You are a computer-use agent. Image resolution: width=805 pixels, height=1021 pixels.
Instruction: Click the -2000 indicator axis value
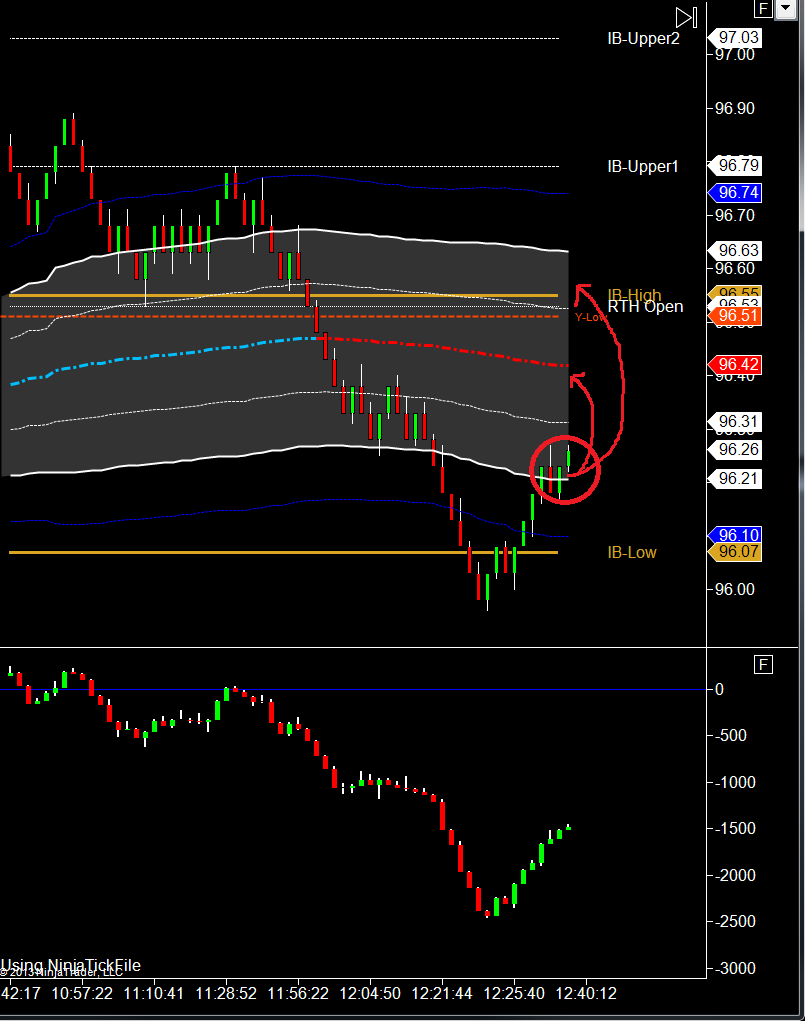[x=735, y=876]
